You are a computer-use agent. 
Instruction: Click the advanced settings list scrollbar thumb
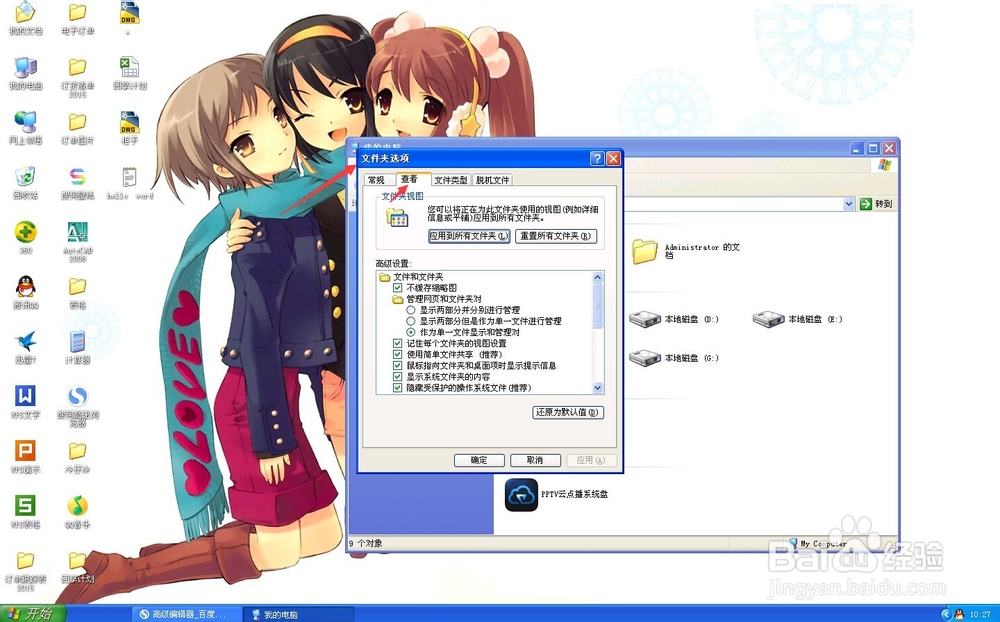(x=598, y=305)
